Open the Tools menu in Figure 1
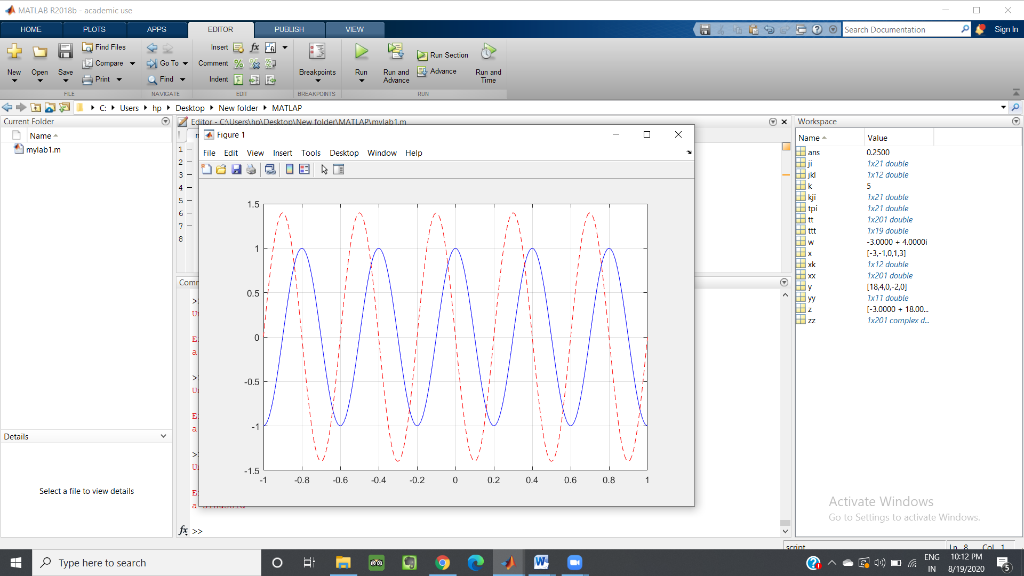Screen dimensions: 1024x576 pos(311,153)
